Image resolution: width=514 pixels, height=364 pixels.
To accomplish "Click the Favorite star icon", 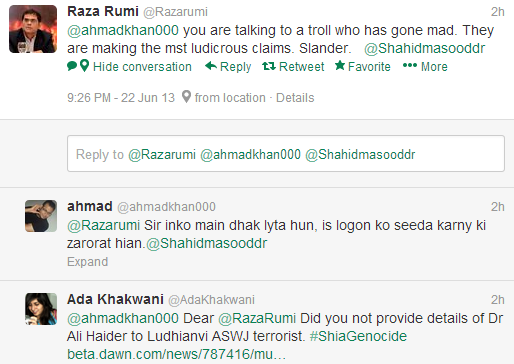I will click(340, 65).
